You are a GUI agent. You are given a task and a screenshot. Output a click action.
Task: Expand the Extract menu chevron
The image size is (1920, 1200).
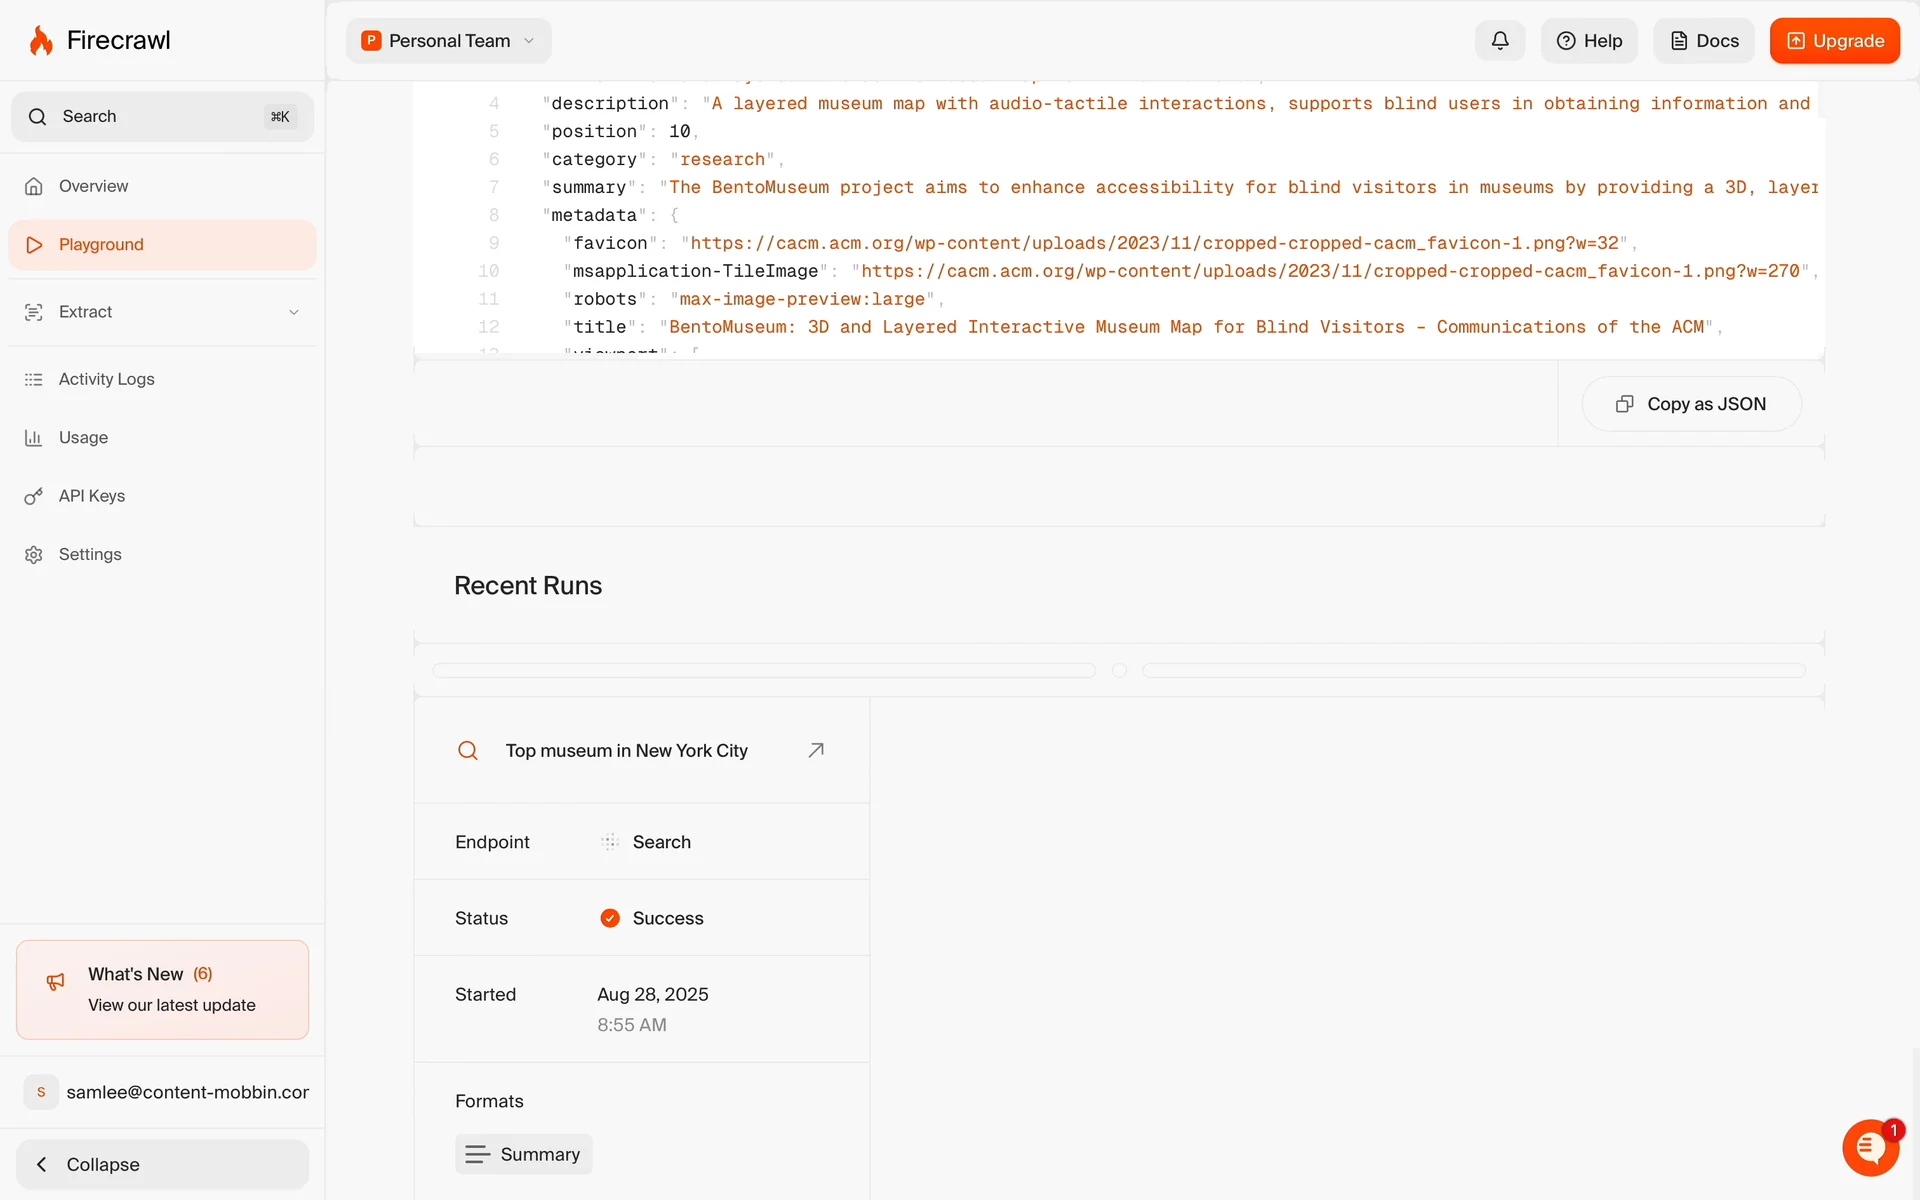(294, 312)
